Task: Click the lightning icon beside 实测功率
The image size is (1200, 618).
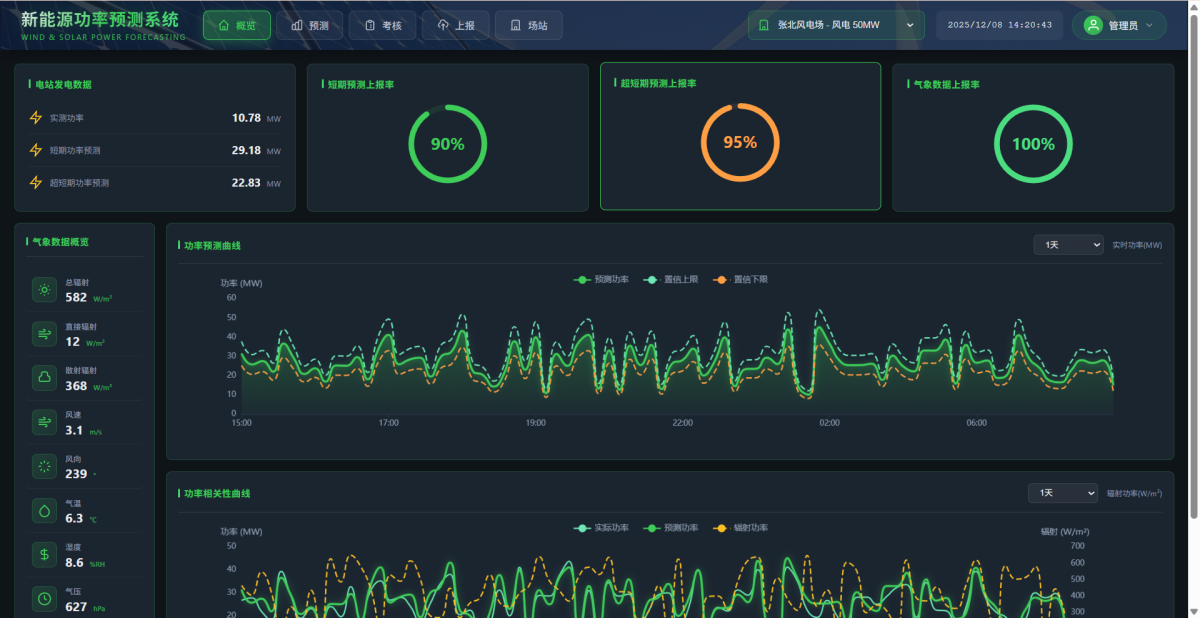Action: coord(36,118)
